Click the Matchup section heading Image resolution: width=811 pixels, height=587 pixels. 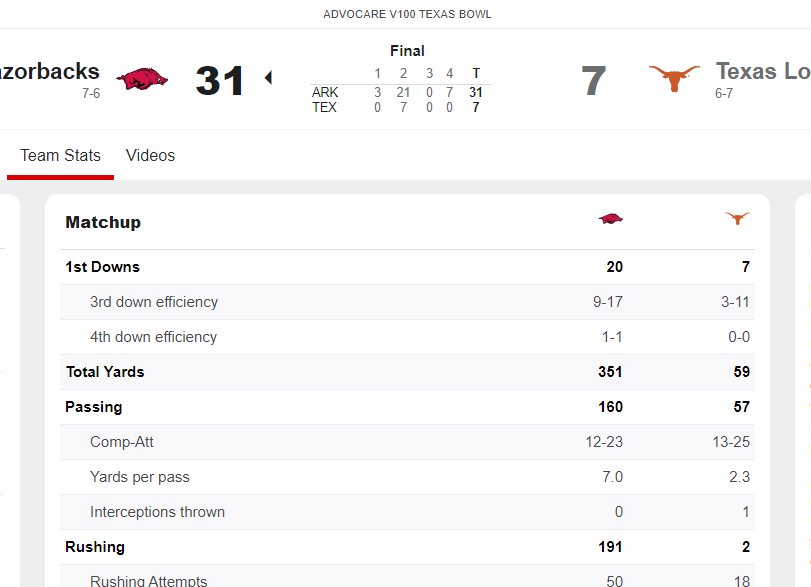[x=103, y=222]
